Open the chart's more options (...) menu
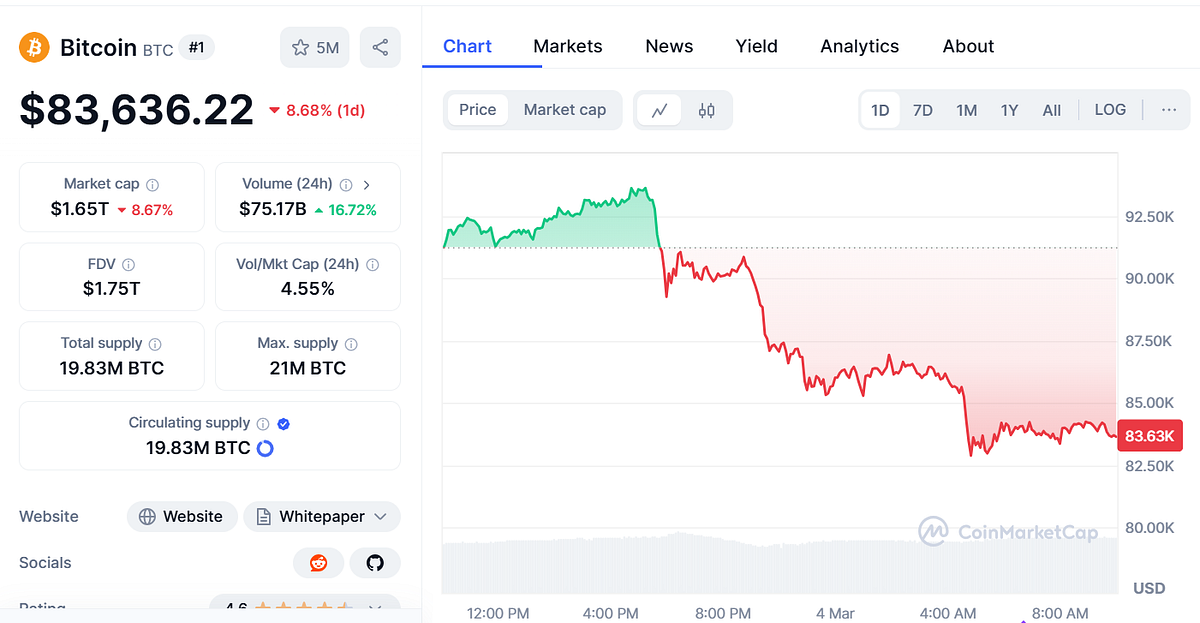This screenshot has width=1200, height=623. [x=1170, y=110]
